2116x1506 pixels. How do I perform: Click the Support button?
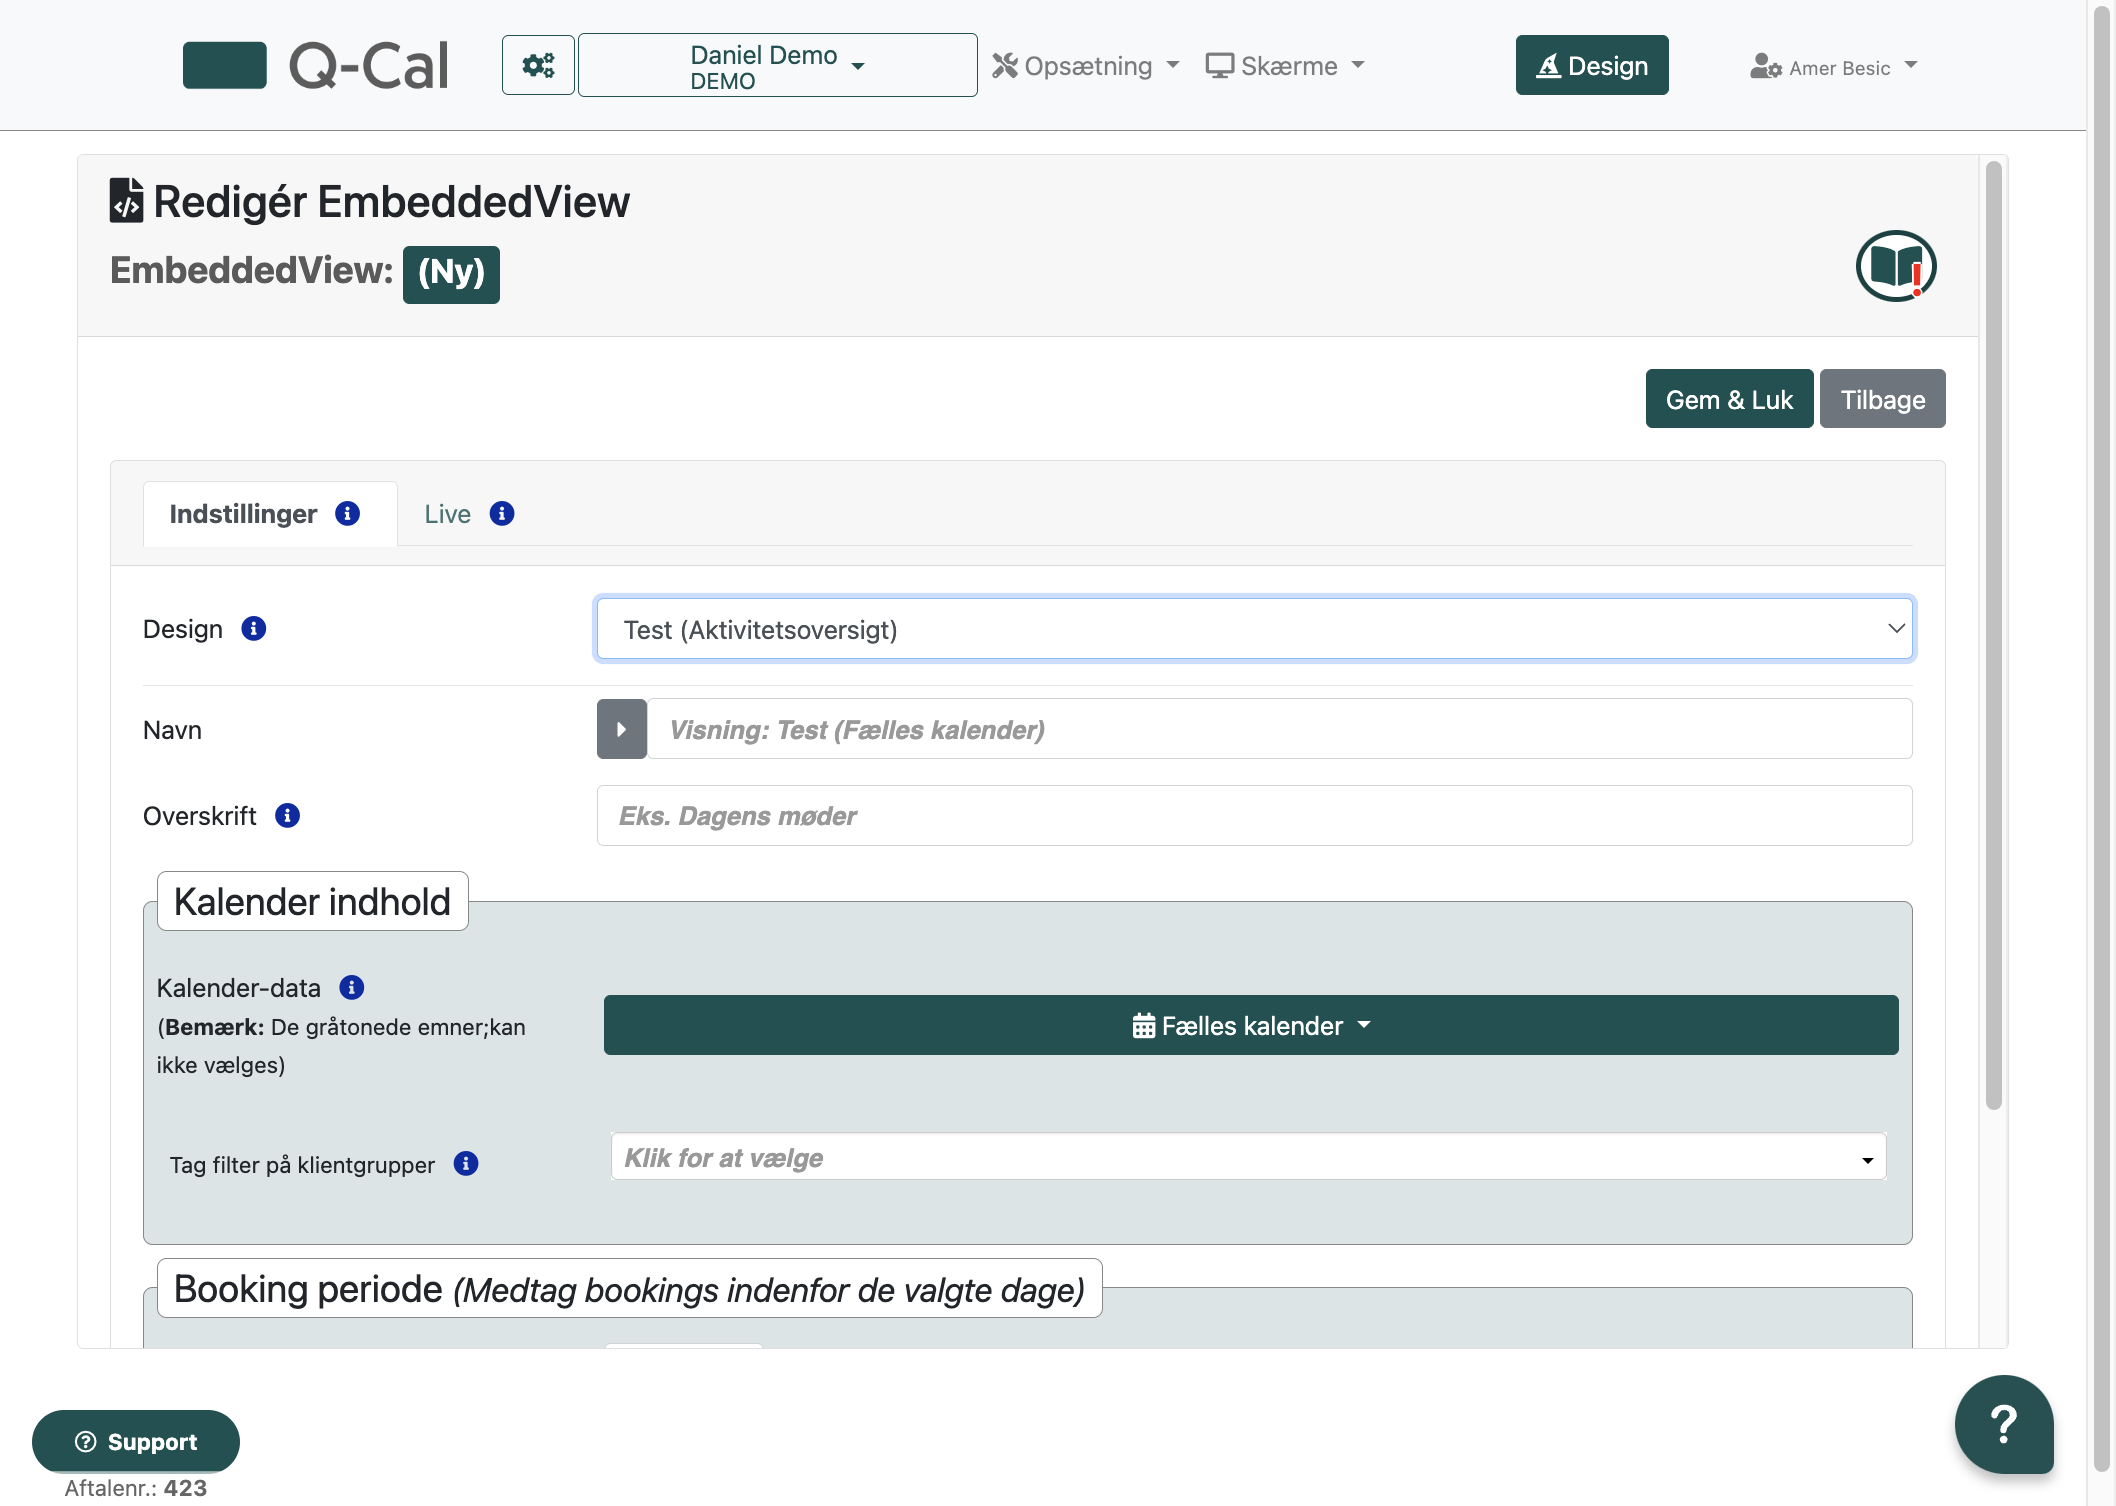coord(136,1441)
